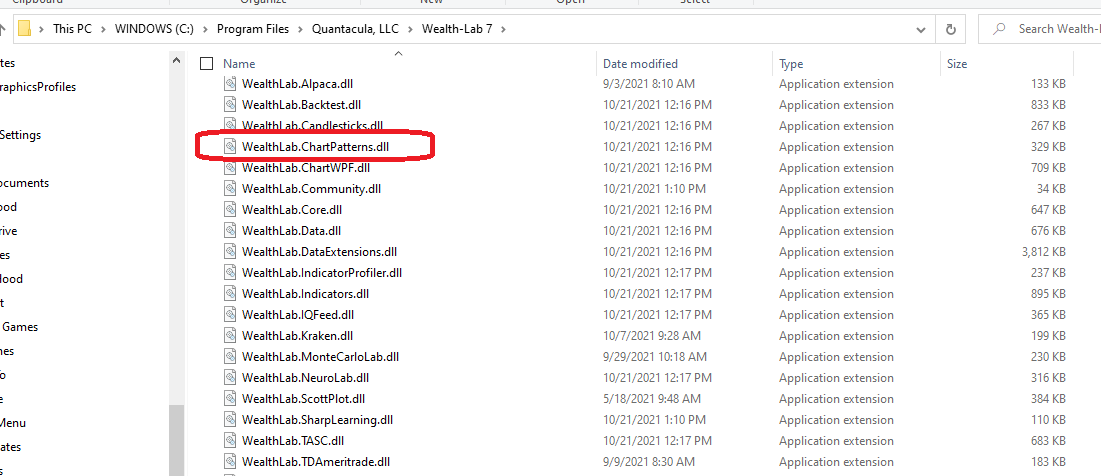The height and width of the screenshot is (476, 1101).
Task: Click the WealthLab.ScottPlot.dll file icon
Action: pos(231,399)
